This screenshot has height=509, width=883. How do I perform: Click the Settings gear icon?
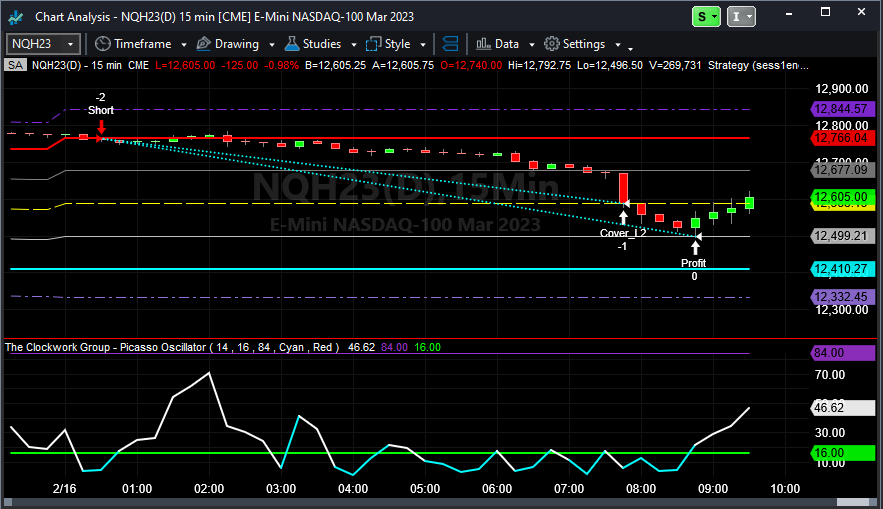click(x=552, y=44)
